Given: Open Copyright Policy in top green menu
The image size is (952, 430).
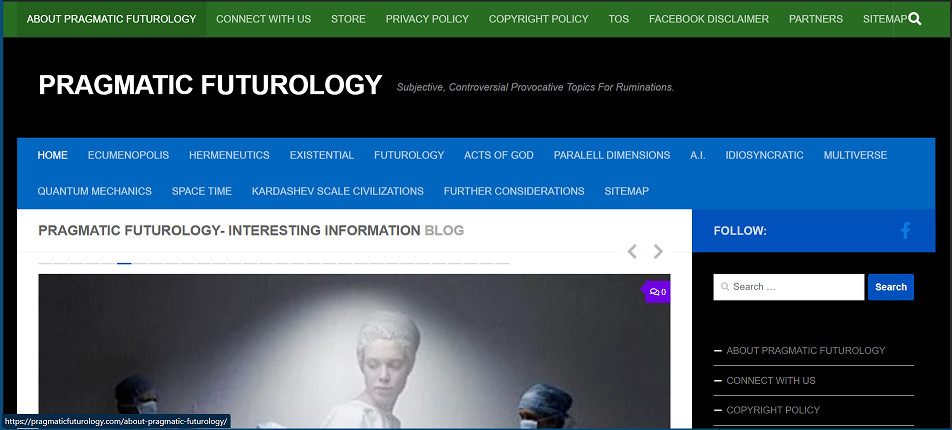Looking at the screenshot, I should pos(539,19).
